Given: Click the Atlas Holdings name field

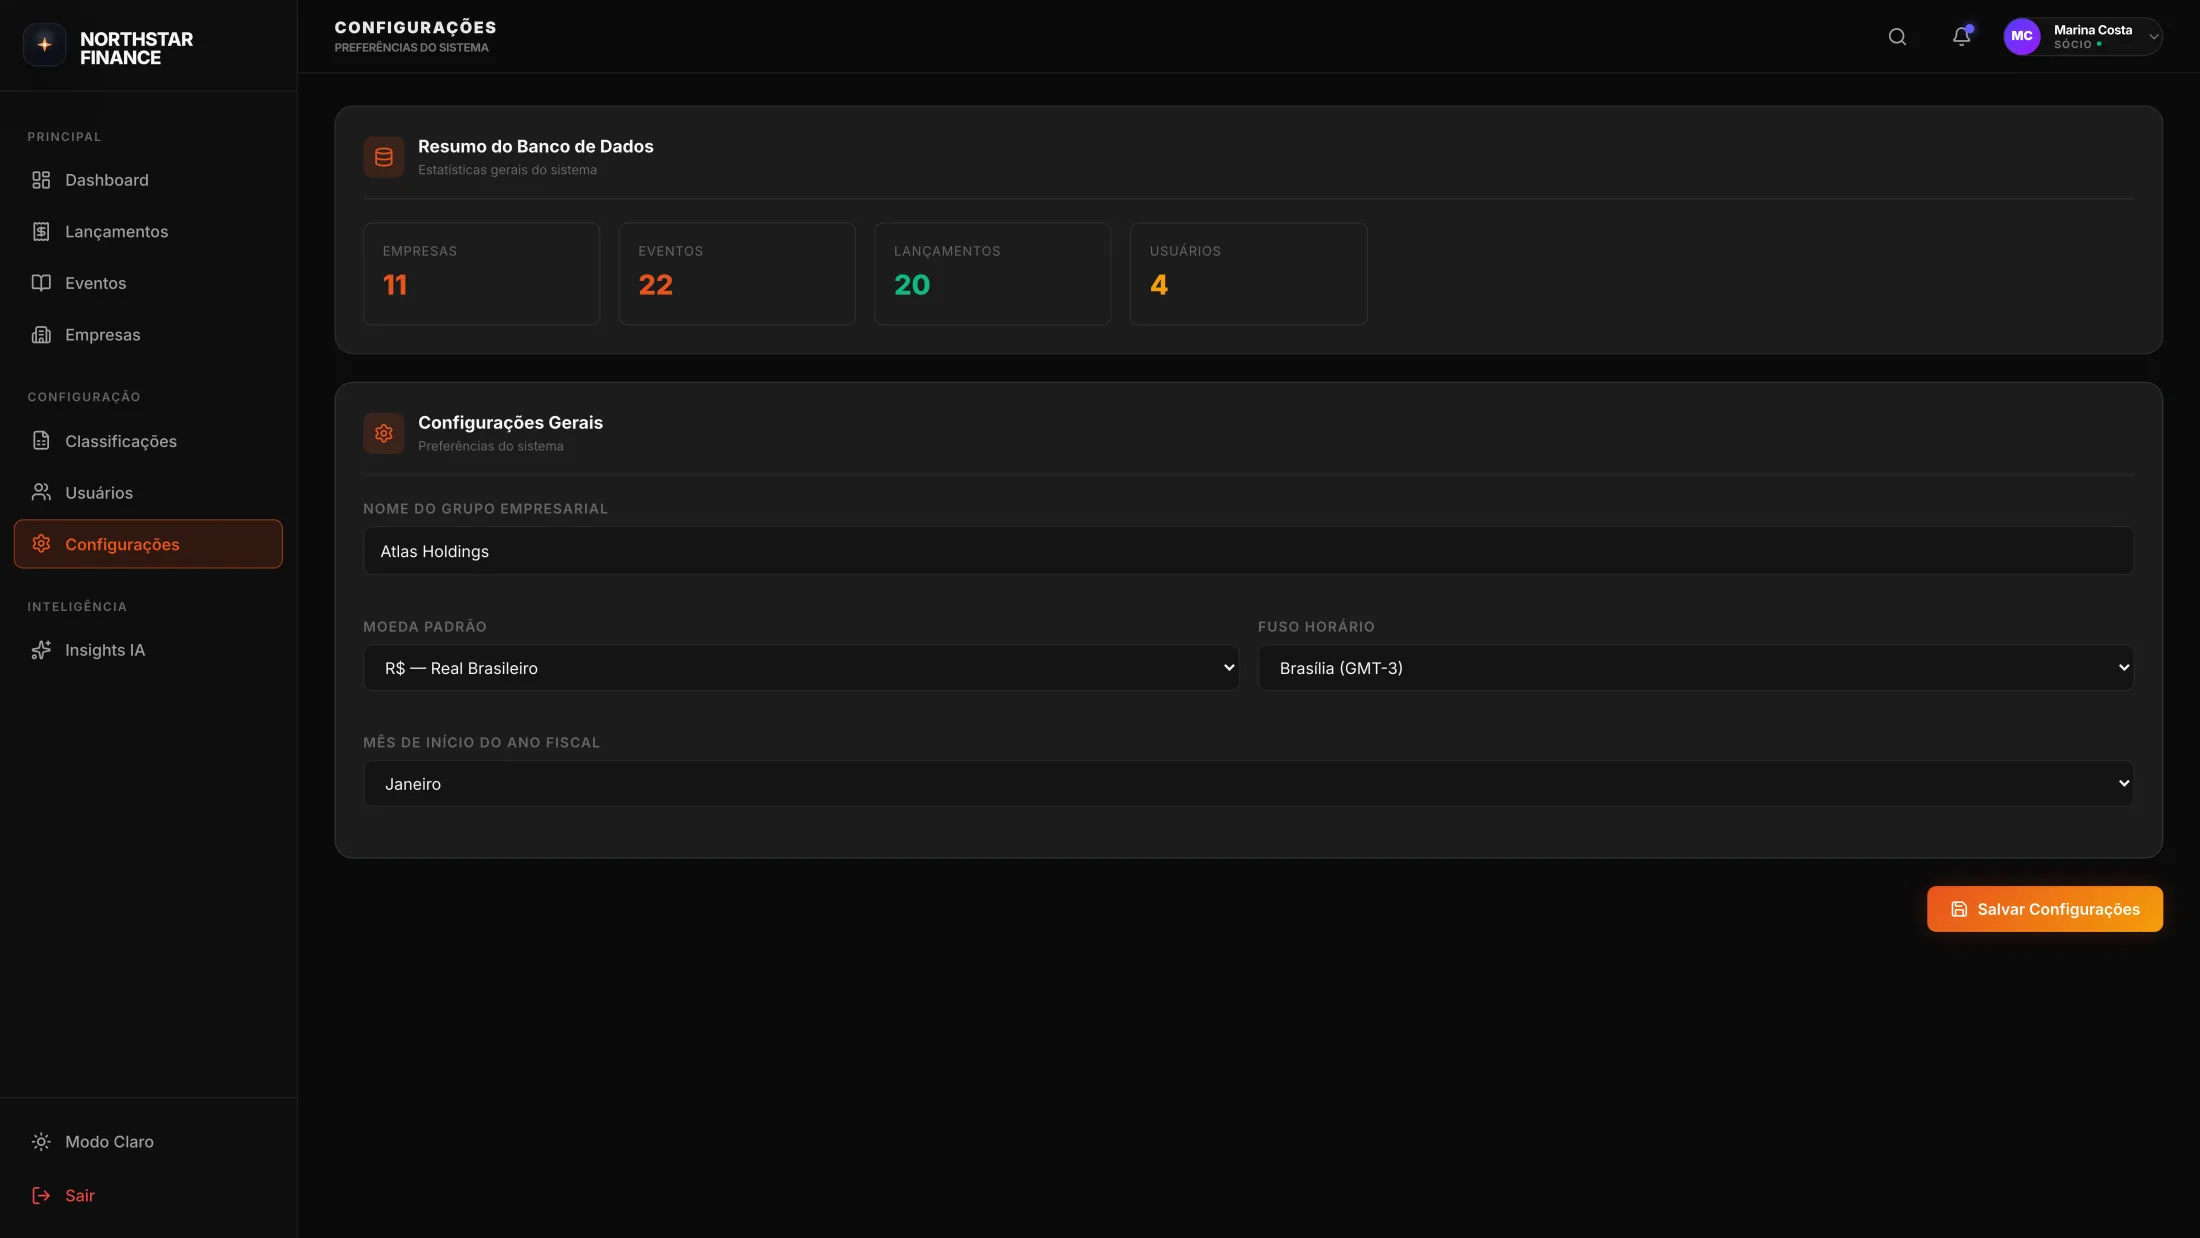Looking at the screenshot, I should click(x=1247, y=551).
